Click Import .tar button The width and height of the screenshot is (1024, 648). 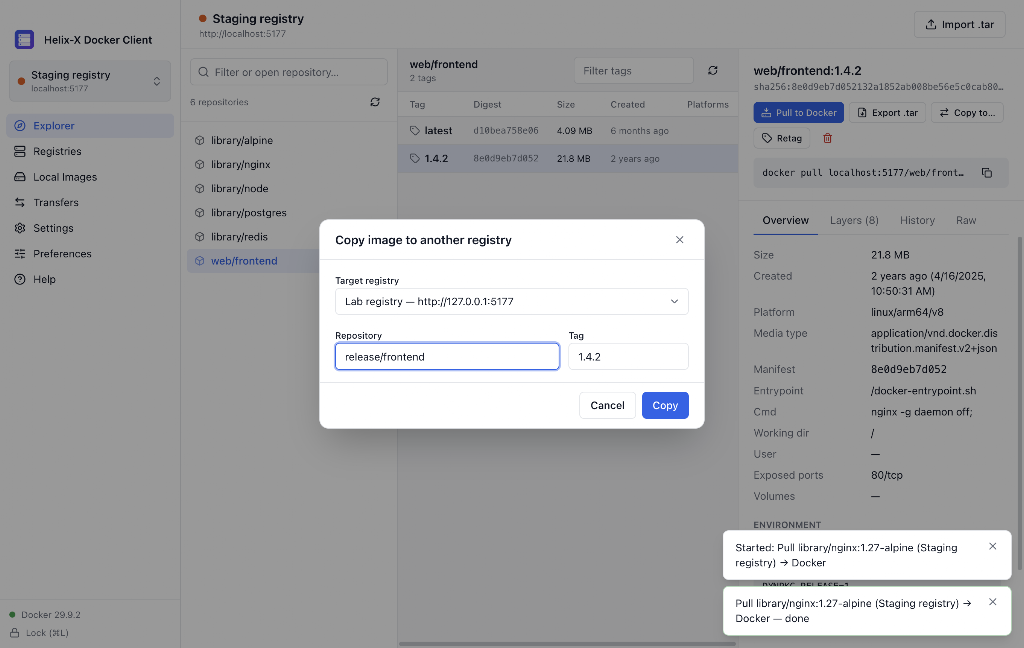click(x=959, y=25)
